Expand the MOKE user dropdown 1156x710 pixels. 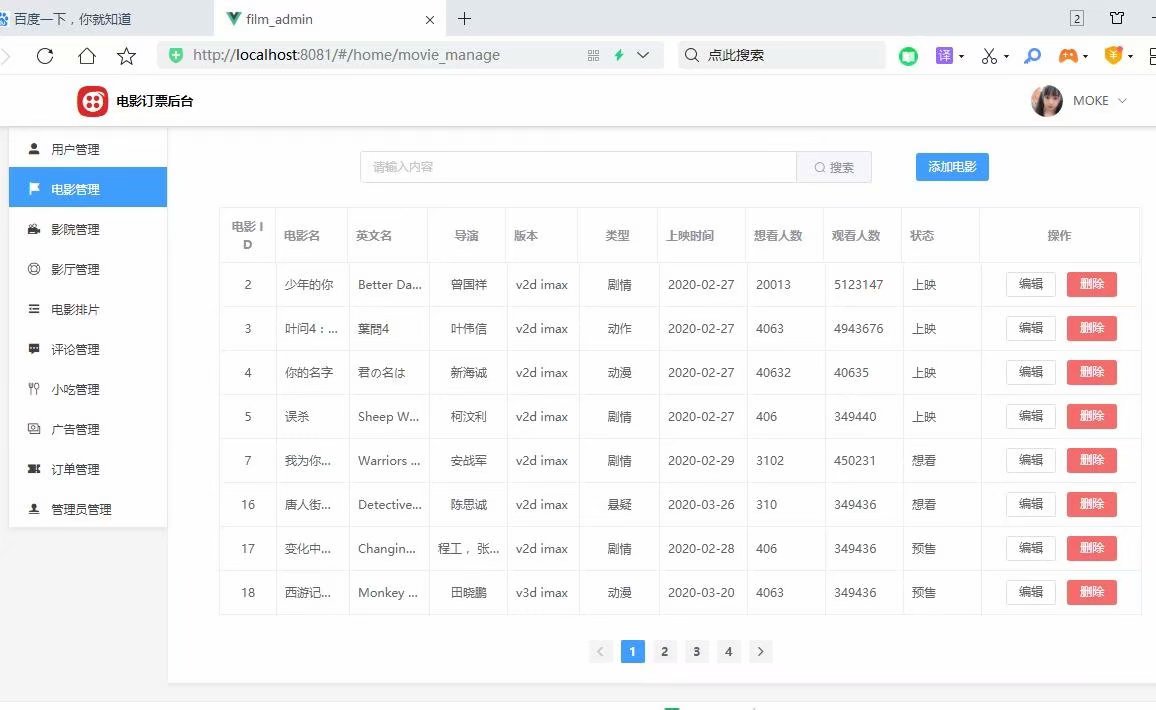tap(1122, 101)
